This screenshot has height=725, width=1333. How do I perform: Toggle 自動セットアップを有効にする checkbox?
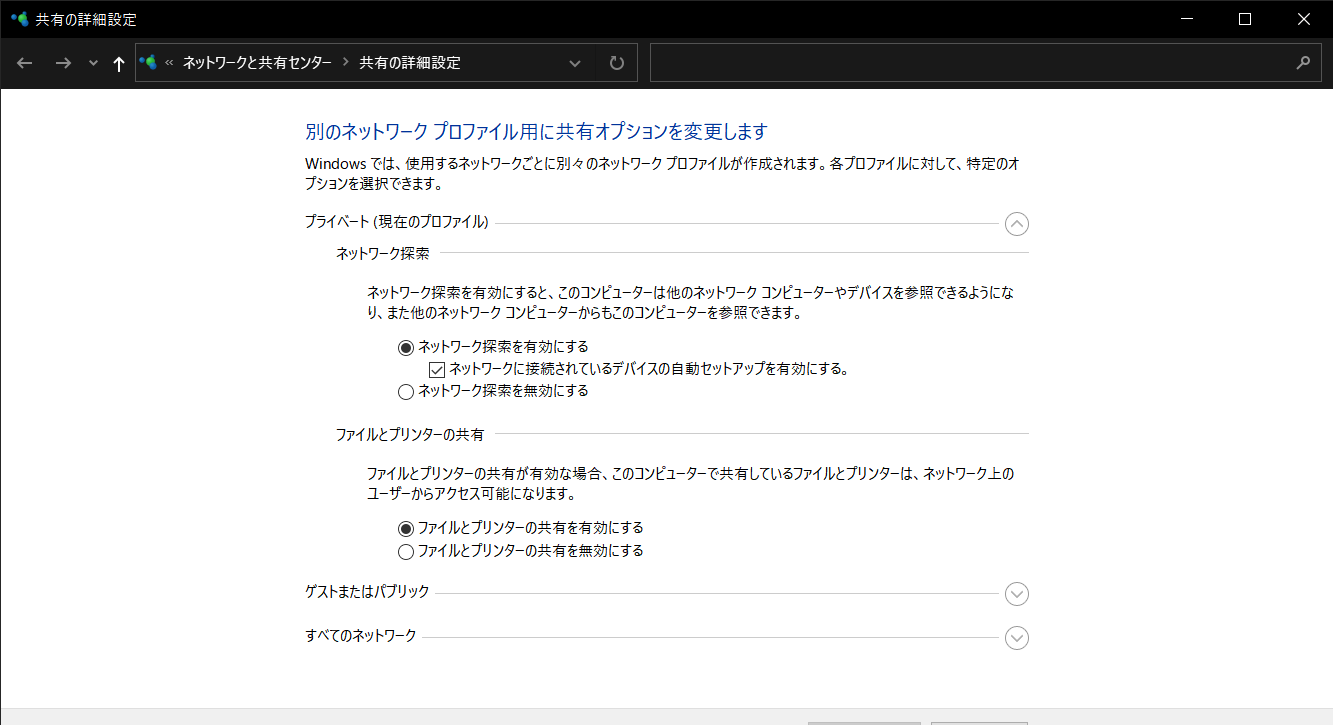point(437,369)
